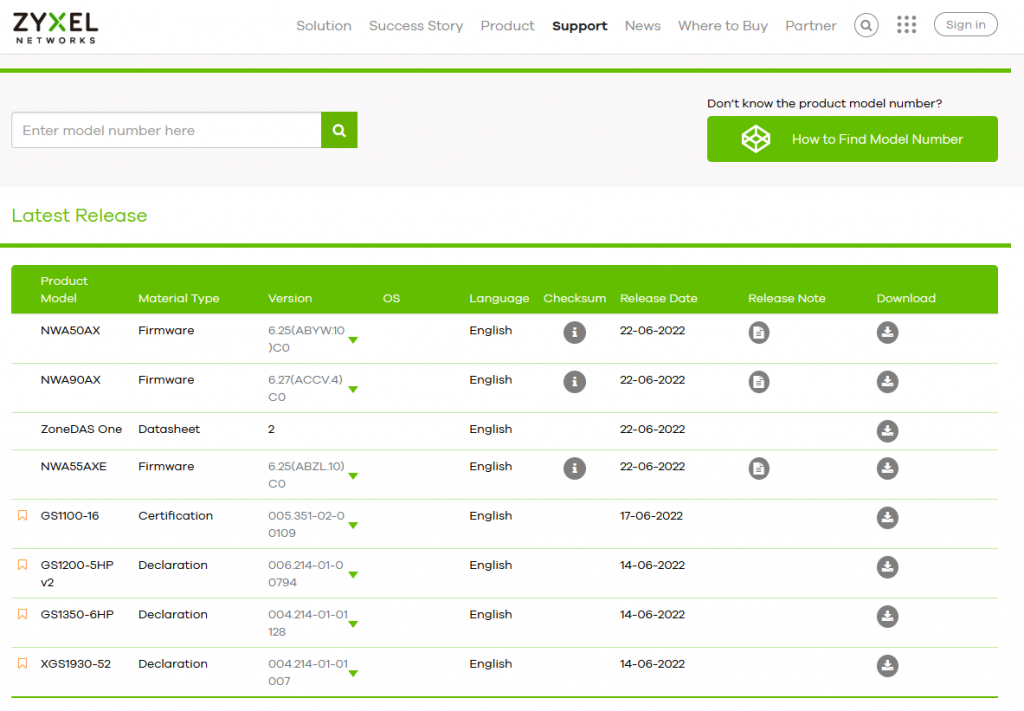Select the NWA55AXE product model cell
This screenshot has height=711, width=1024.
coord(74,466)
